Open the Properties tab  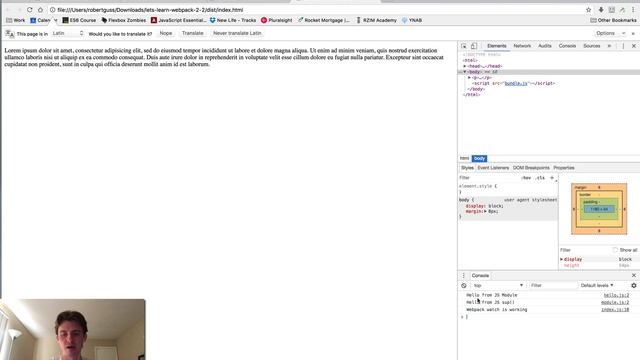[x=564, y=168]
